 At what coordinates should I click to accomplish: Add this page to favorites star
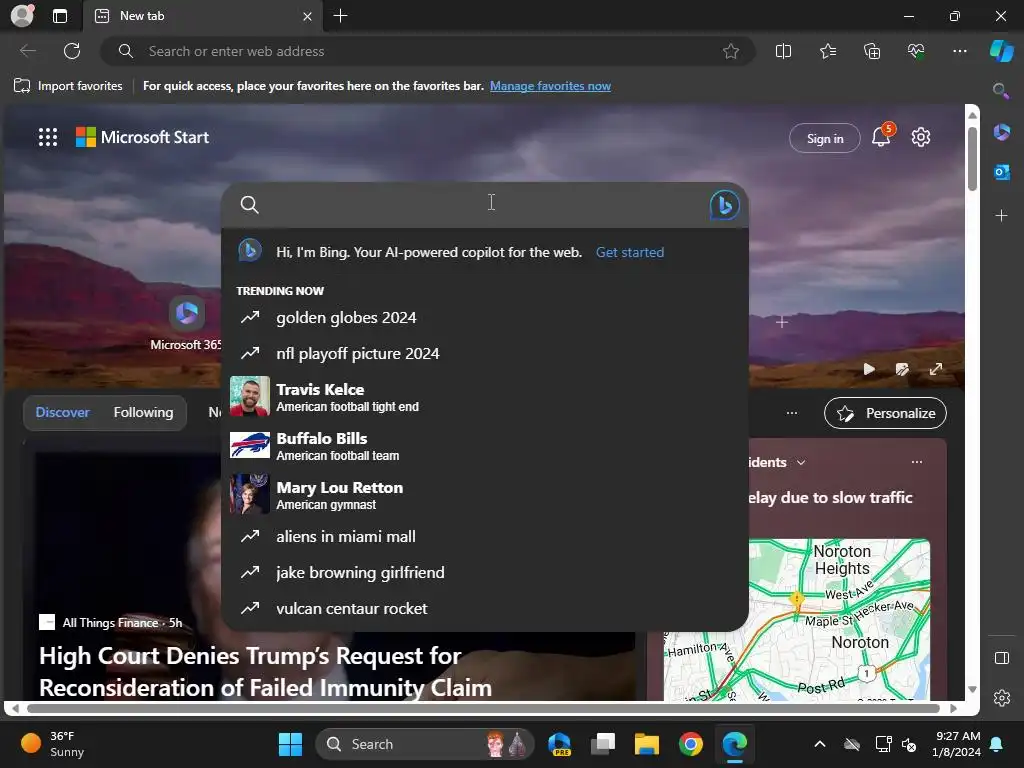pos(731,51)
